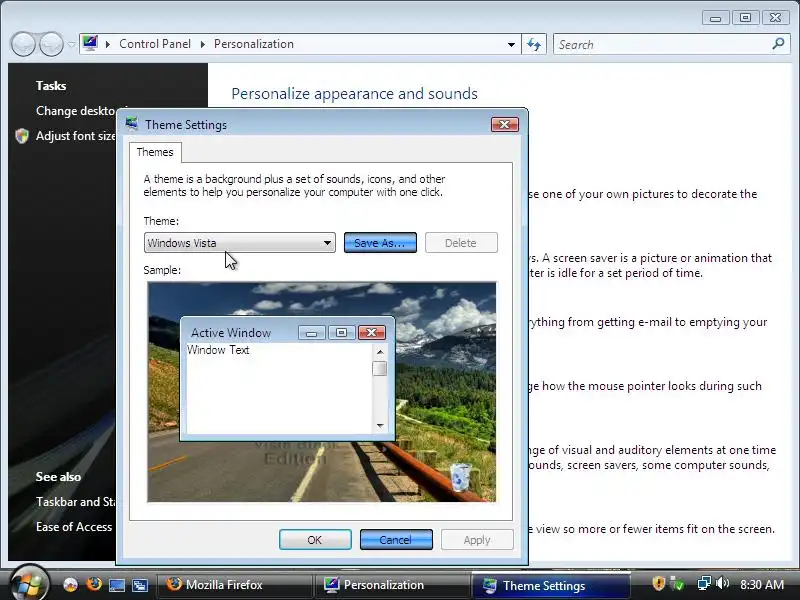Click the Recycle Bin in the sample preview
Screen dimensions: 800x600
(x=460, y=477)
